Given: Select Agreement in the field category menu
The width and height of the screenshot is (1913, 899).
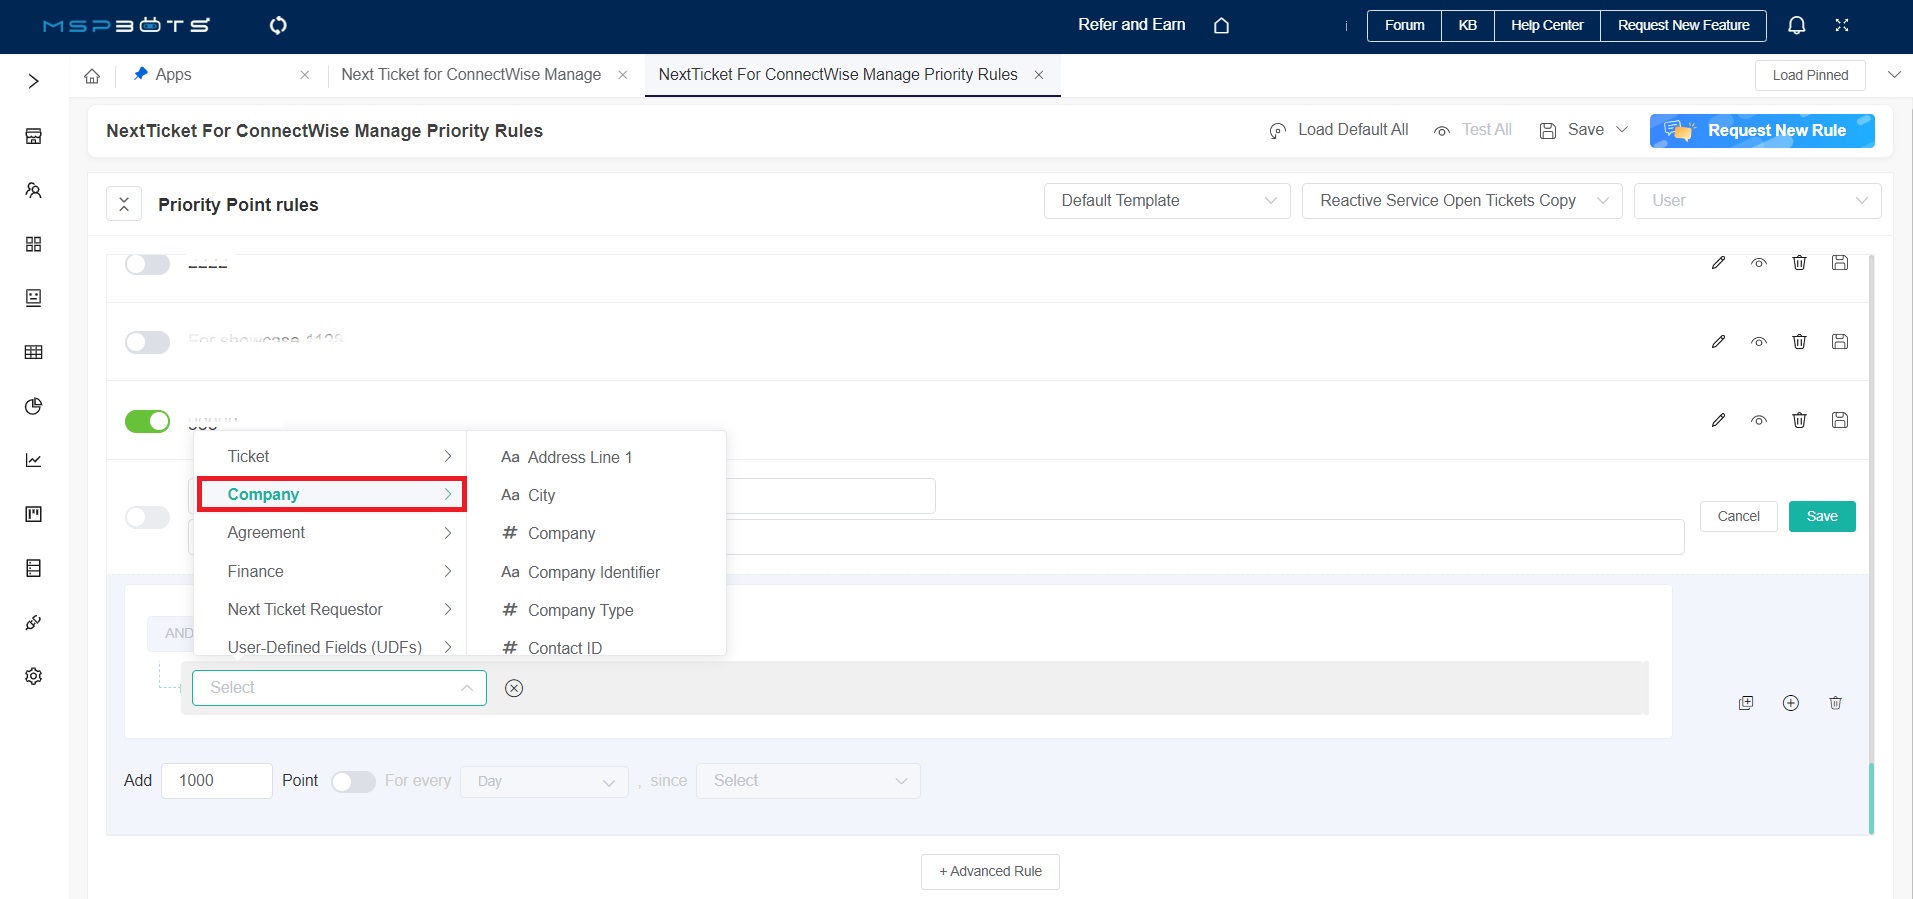Looking at the screenshot, I should click(266, 533).
